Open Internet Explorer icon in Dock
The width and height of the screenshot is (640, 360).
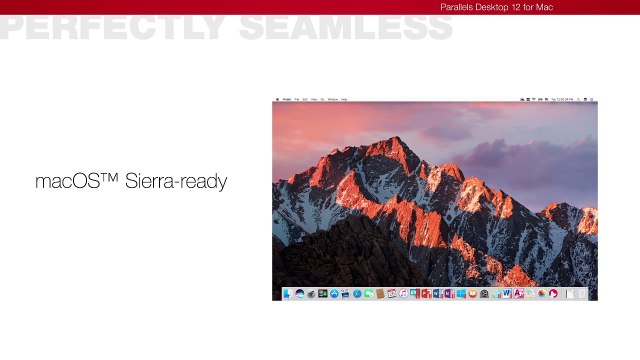click(496, 293)
